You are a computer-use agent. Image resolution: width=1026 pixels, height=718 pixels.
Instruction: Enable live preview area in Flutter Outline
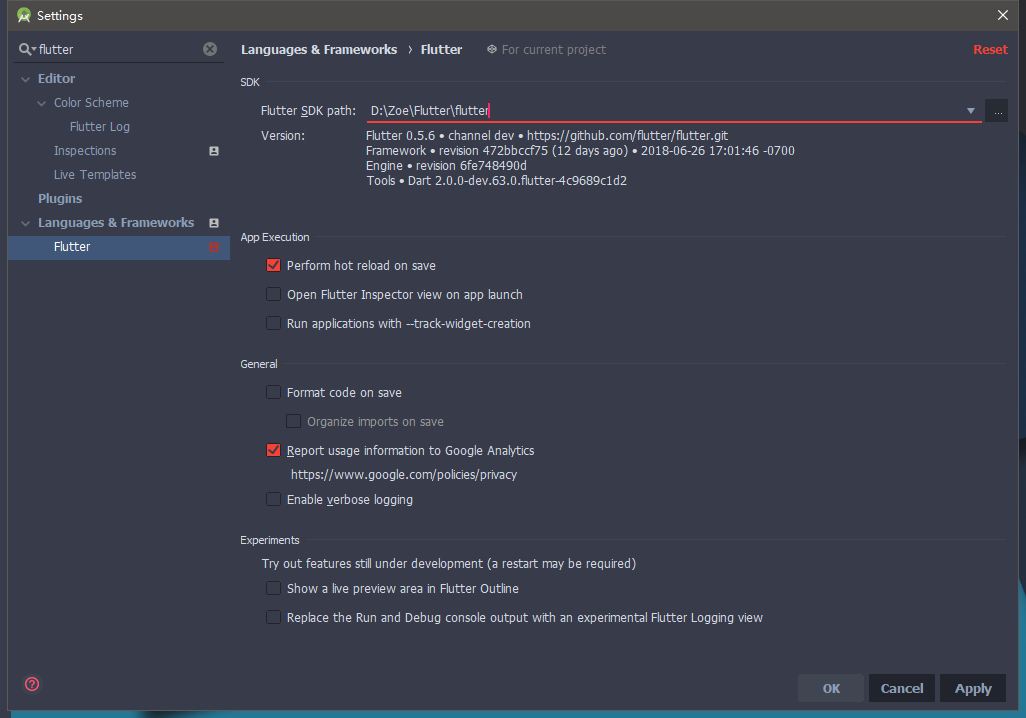point(274,588)
